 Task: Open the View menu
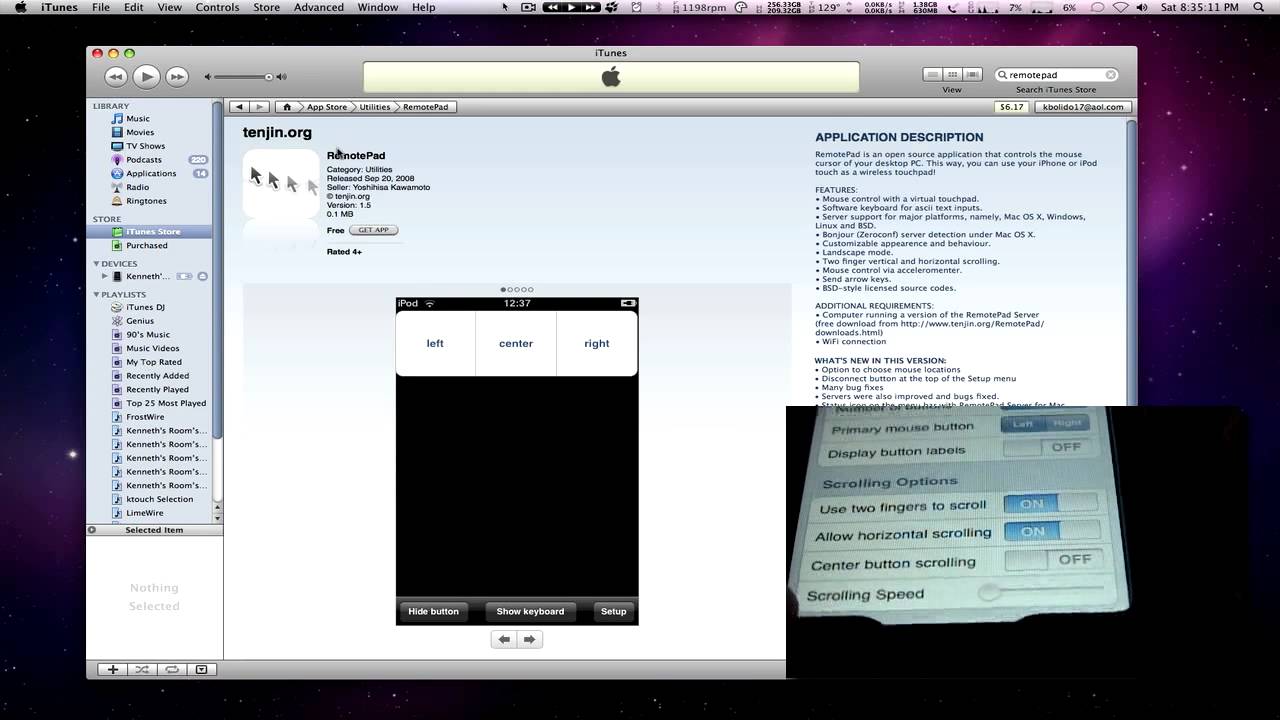169,7
